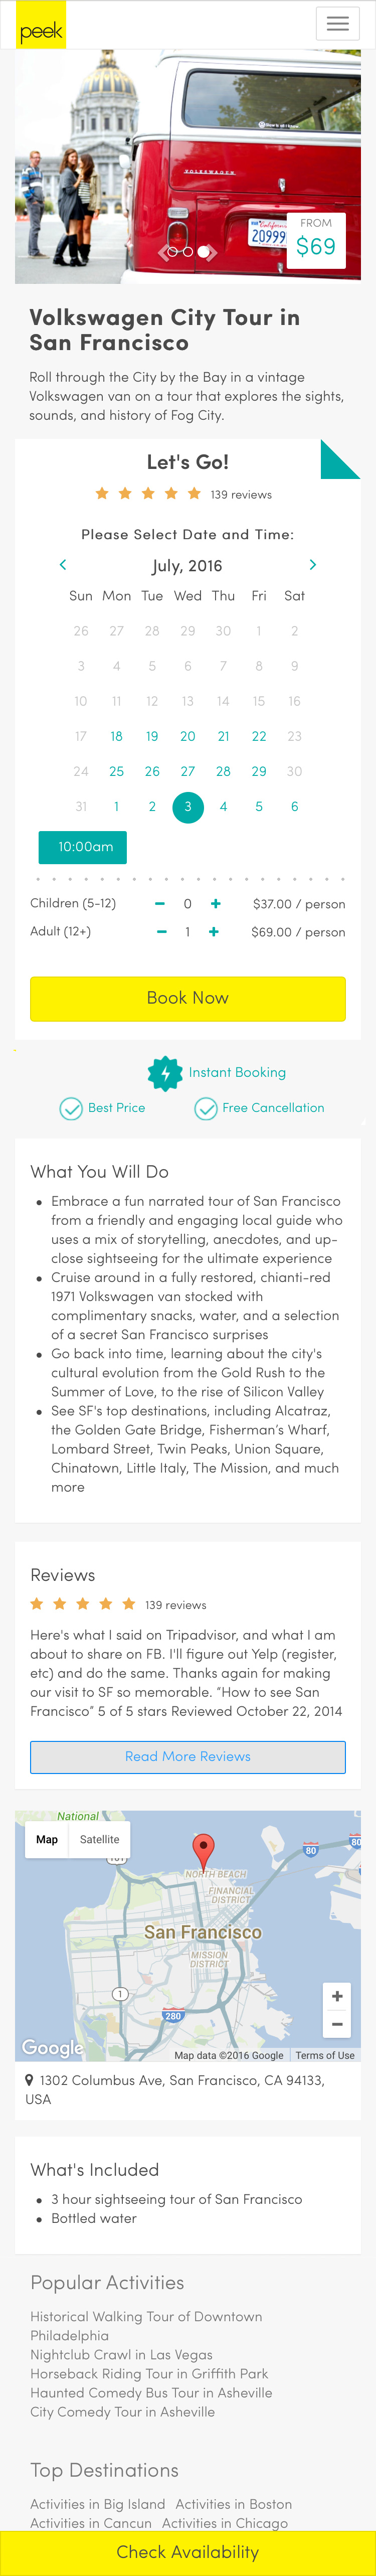This screenshot has width=376, height=2576.
Task: Switch map to Map view
Action: 47,1839
